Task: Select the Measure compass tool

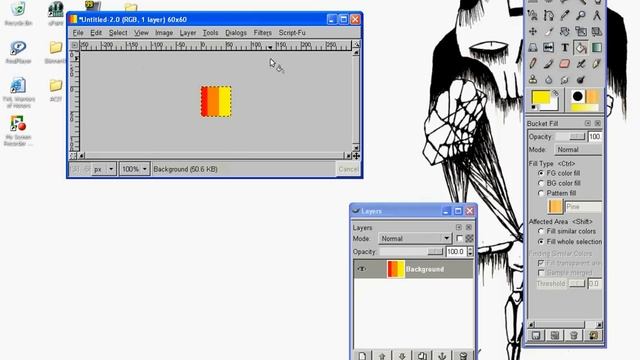Action: coord(596,16)
